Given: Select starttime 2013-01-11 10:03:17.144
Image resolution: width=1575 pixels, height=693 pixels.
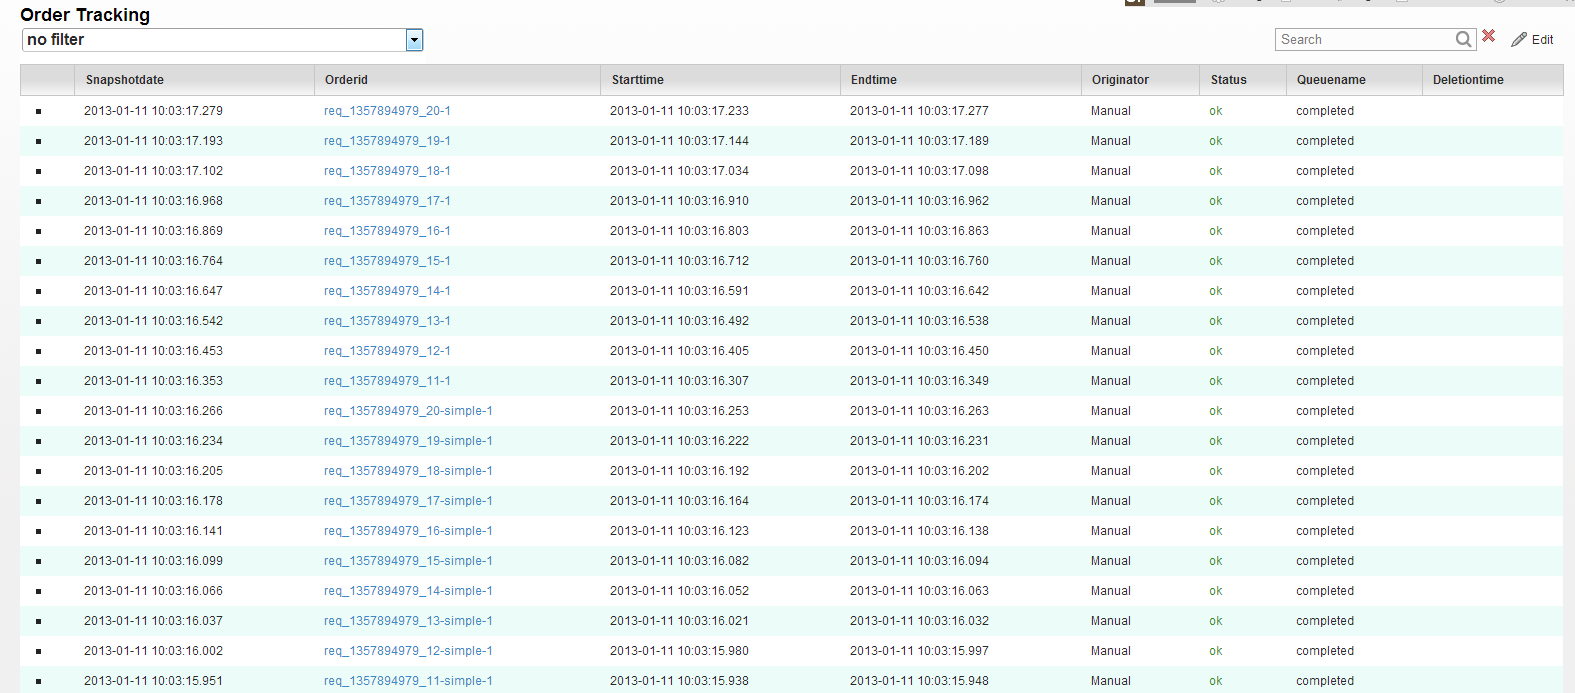Looking at the screenshot, I should [x=679, y=141].
